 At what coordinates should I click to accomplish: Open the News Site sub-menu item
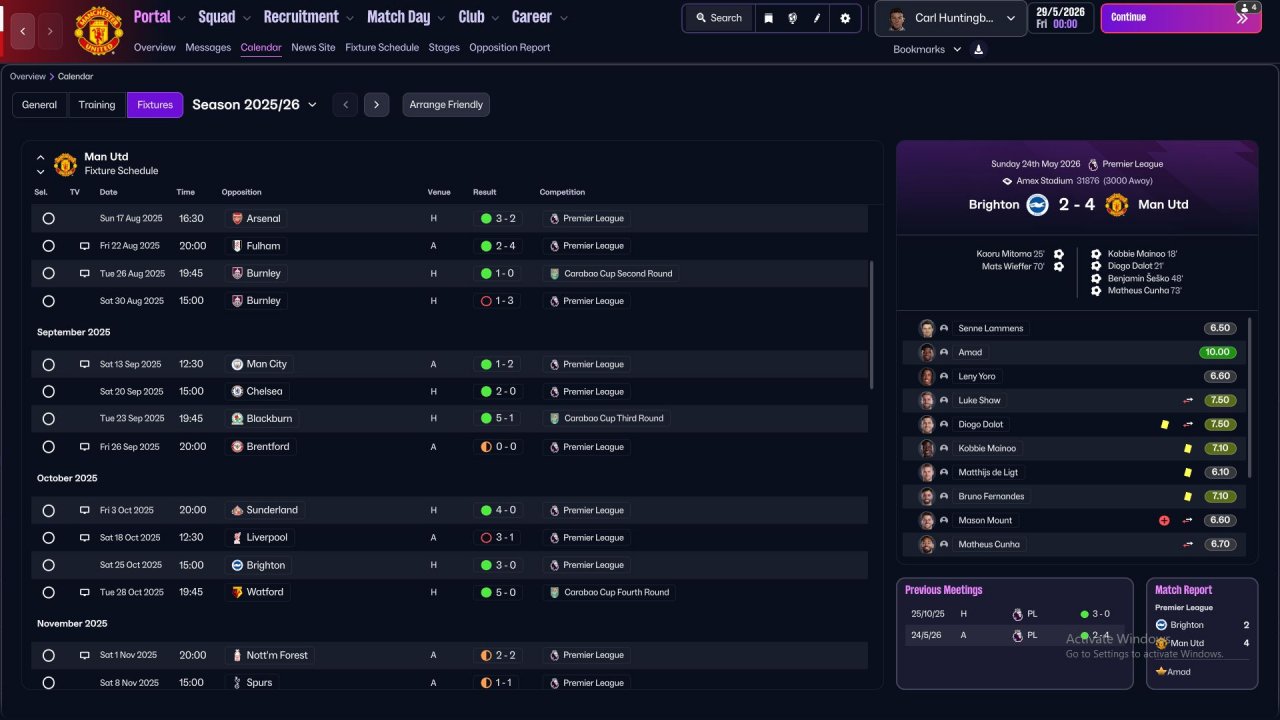(x=313, y=47)
